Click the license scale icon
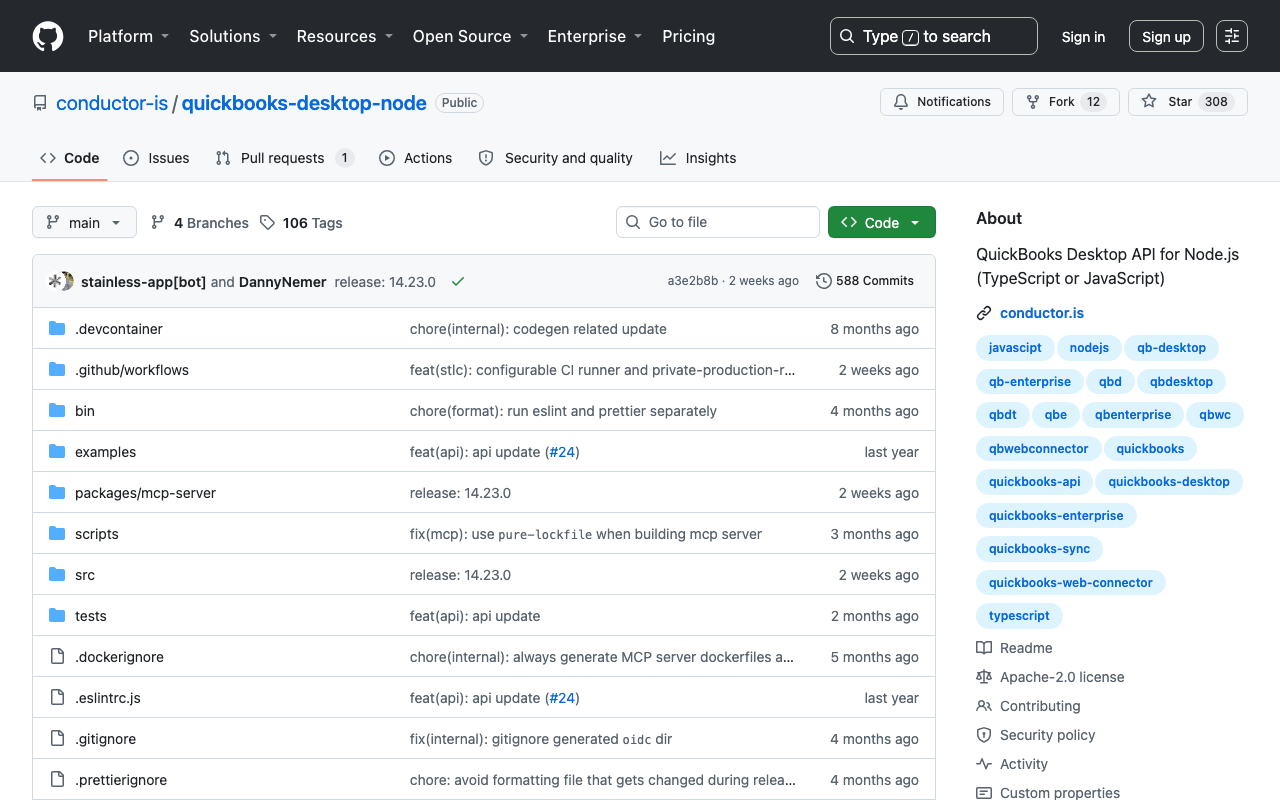The width and height of the screenshot is (1280, 800). click(984, 677)
